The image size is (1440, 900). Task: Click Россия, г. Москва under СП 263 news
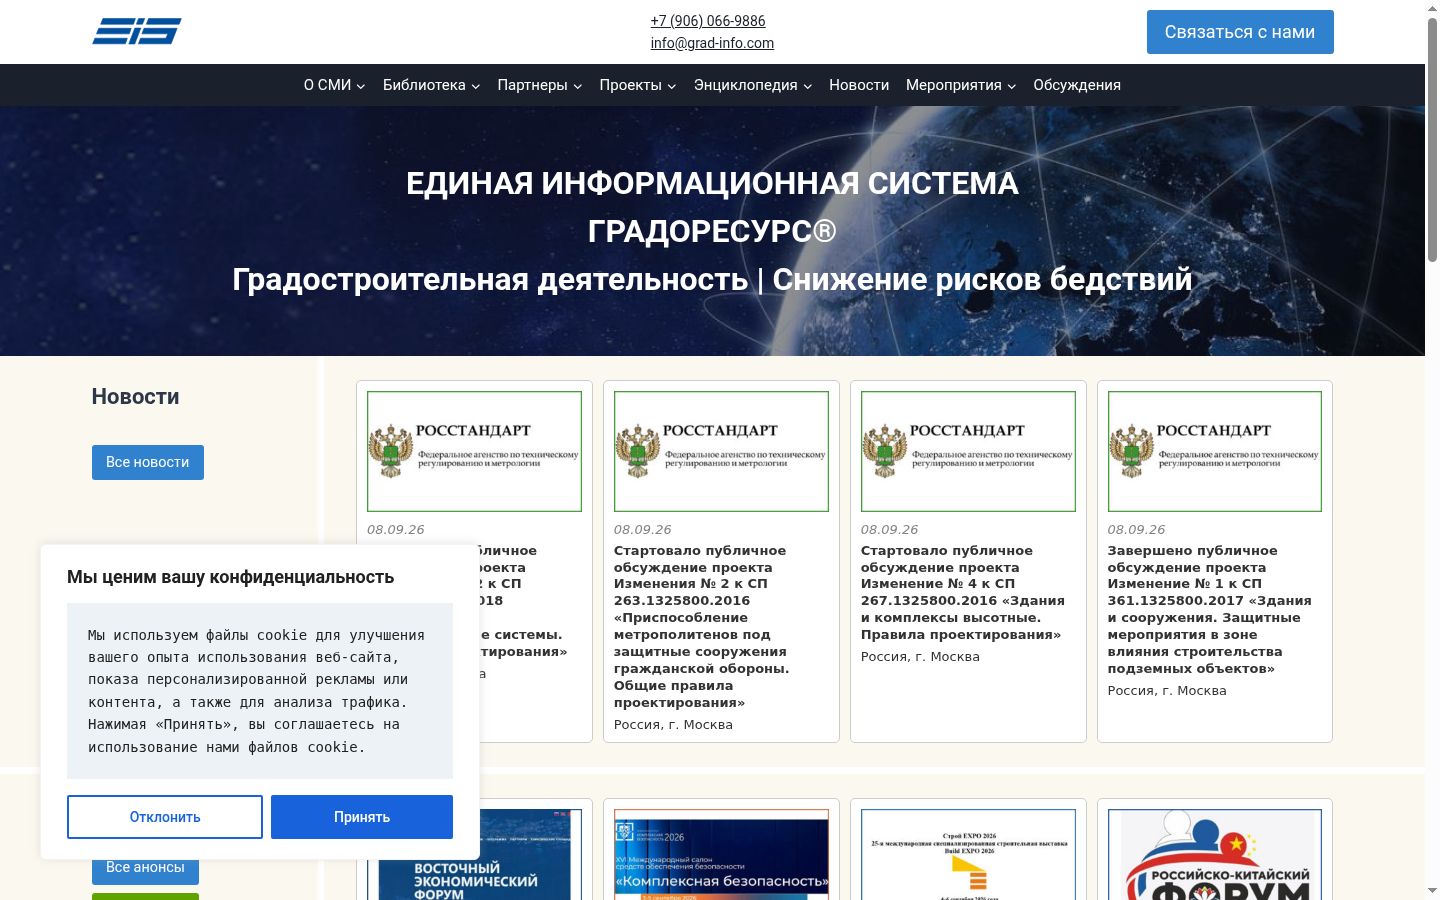tap(673, 725)
